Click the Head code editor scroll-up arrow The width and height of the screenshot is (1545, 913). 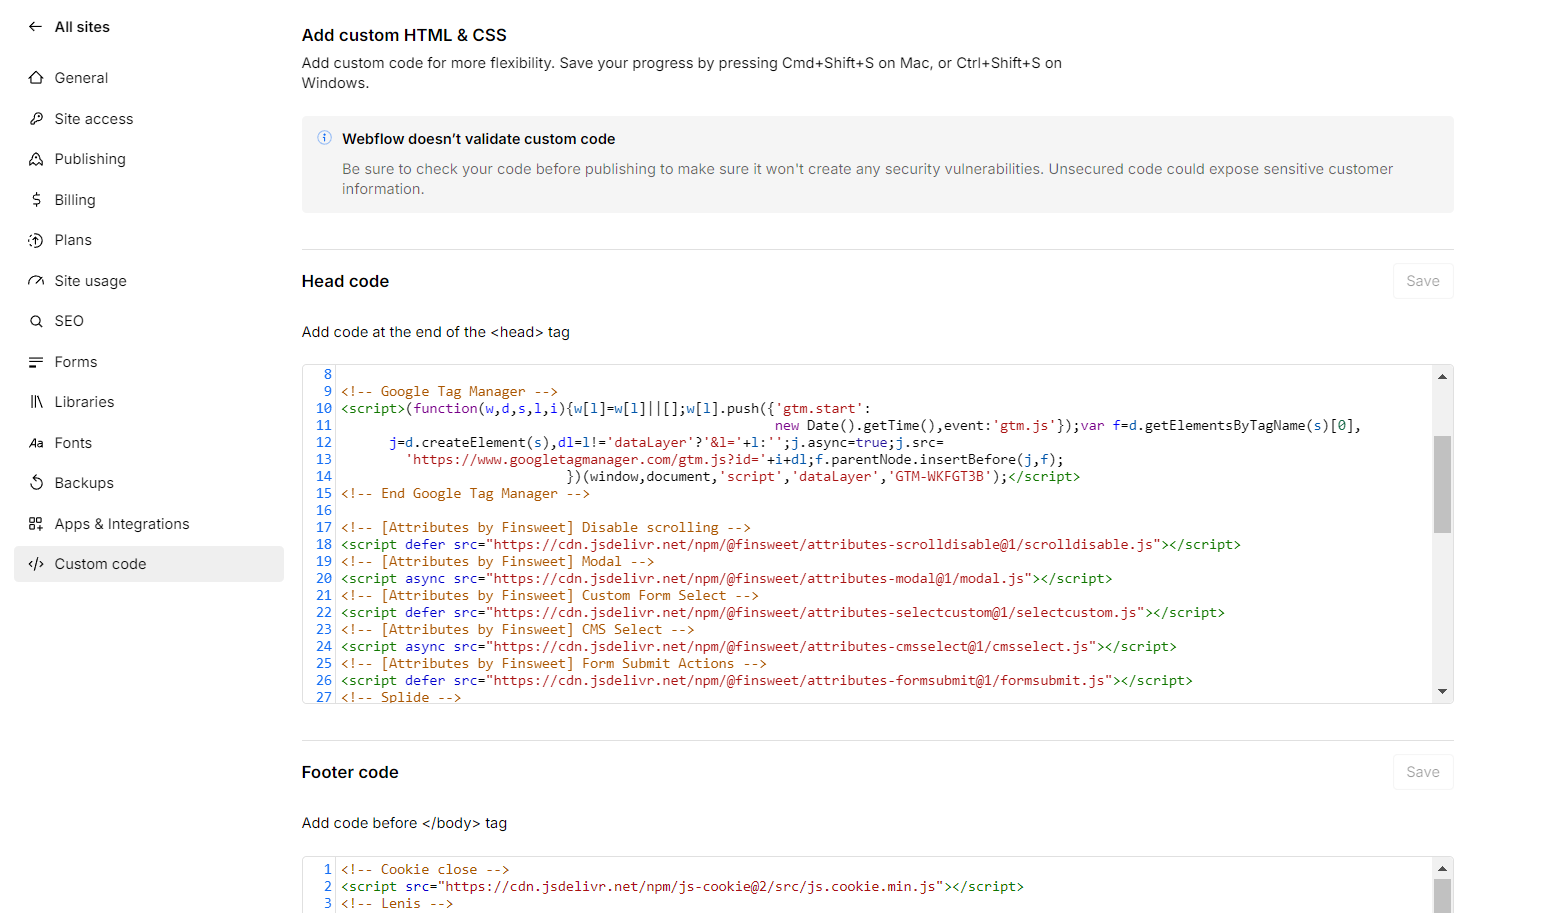[1442, 376]
